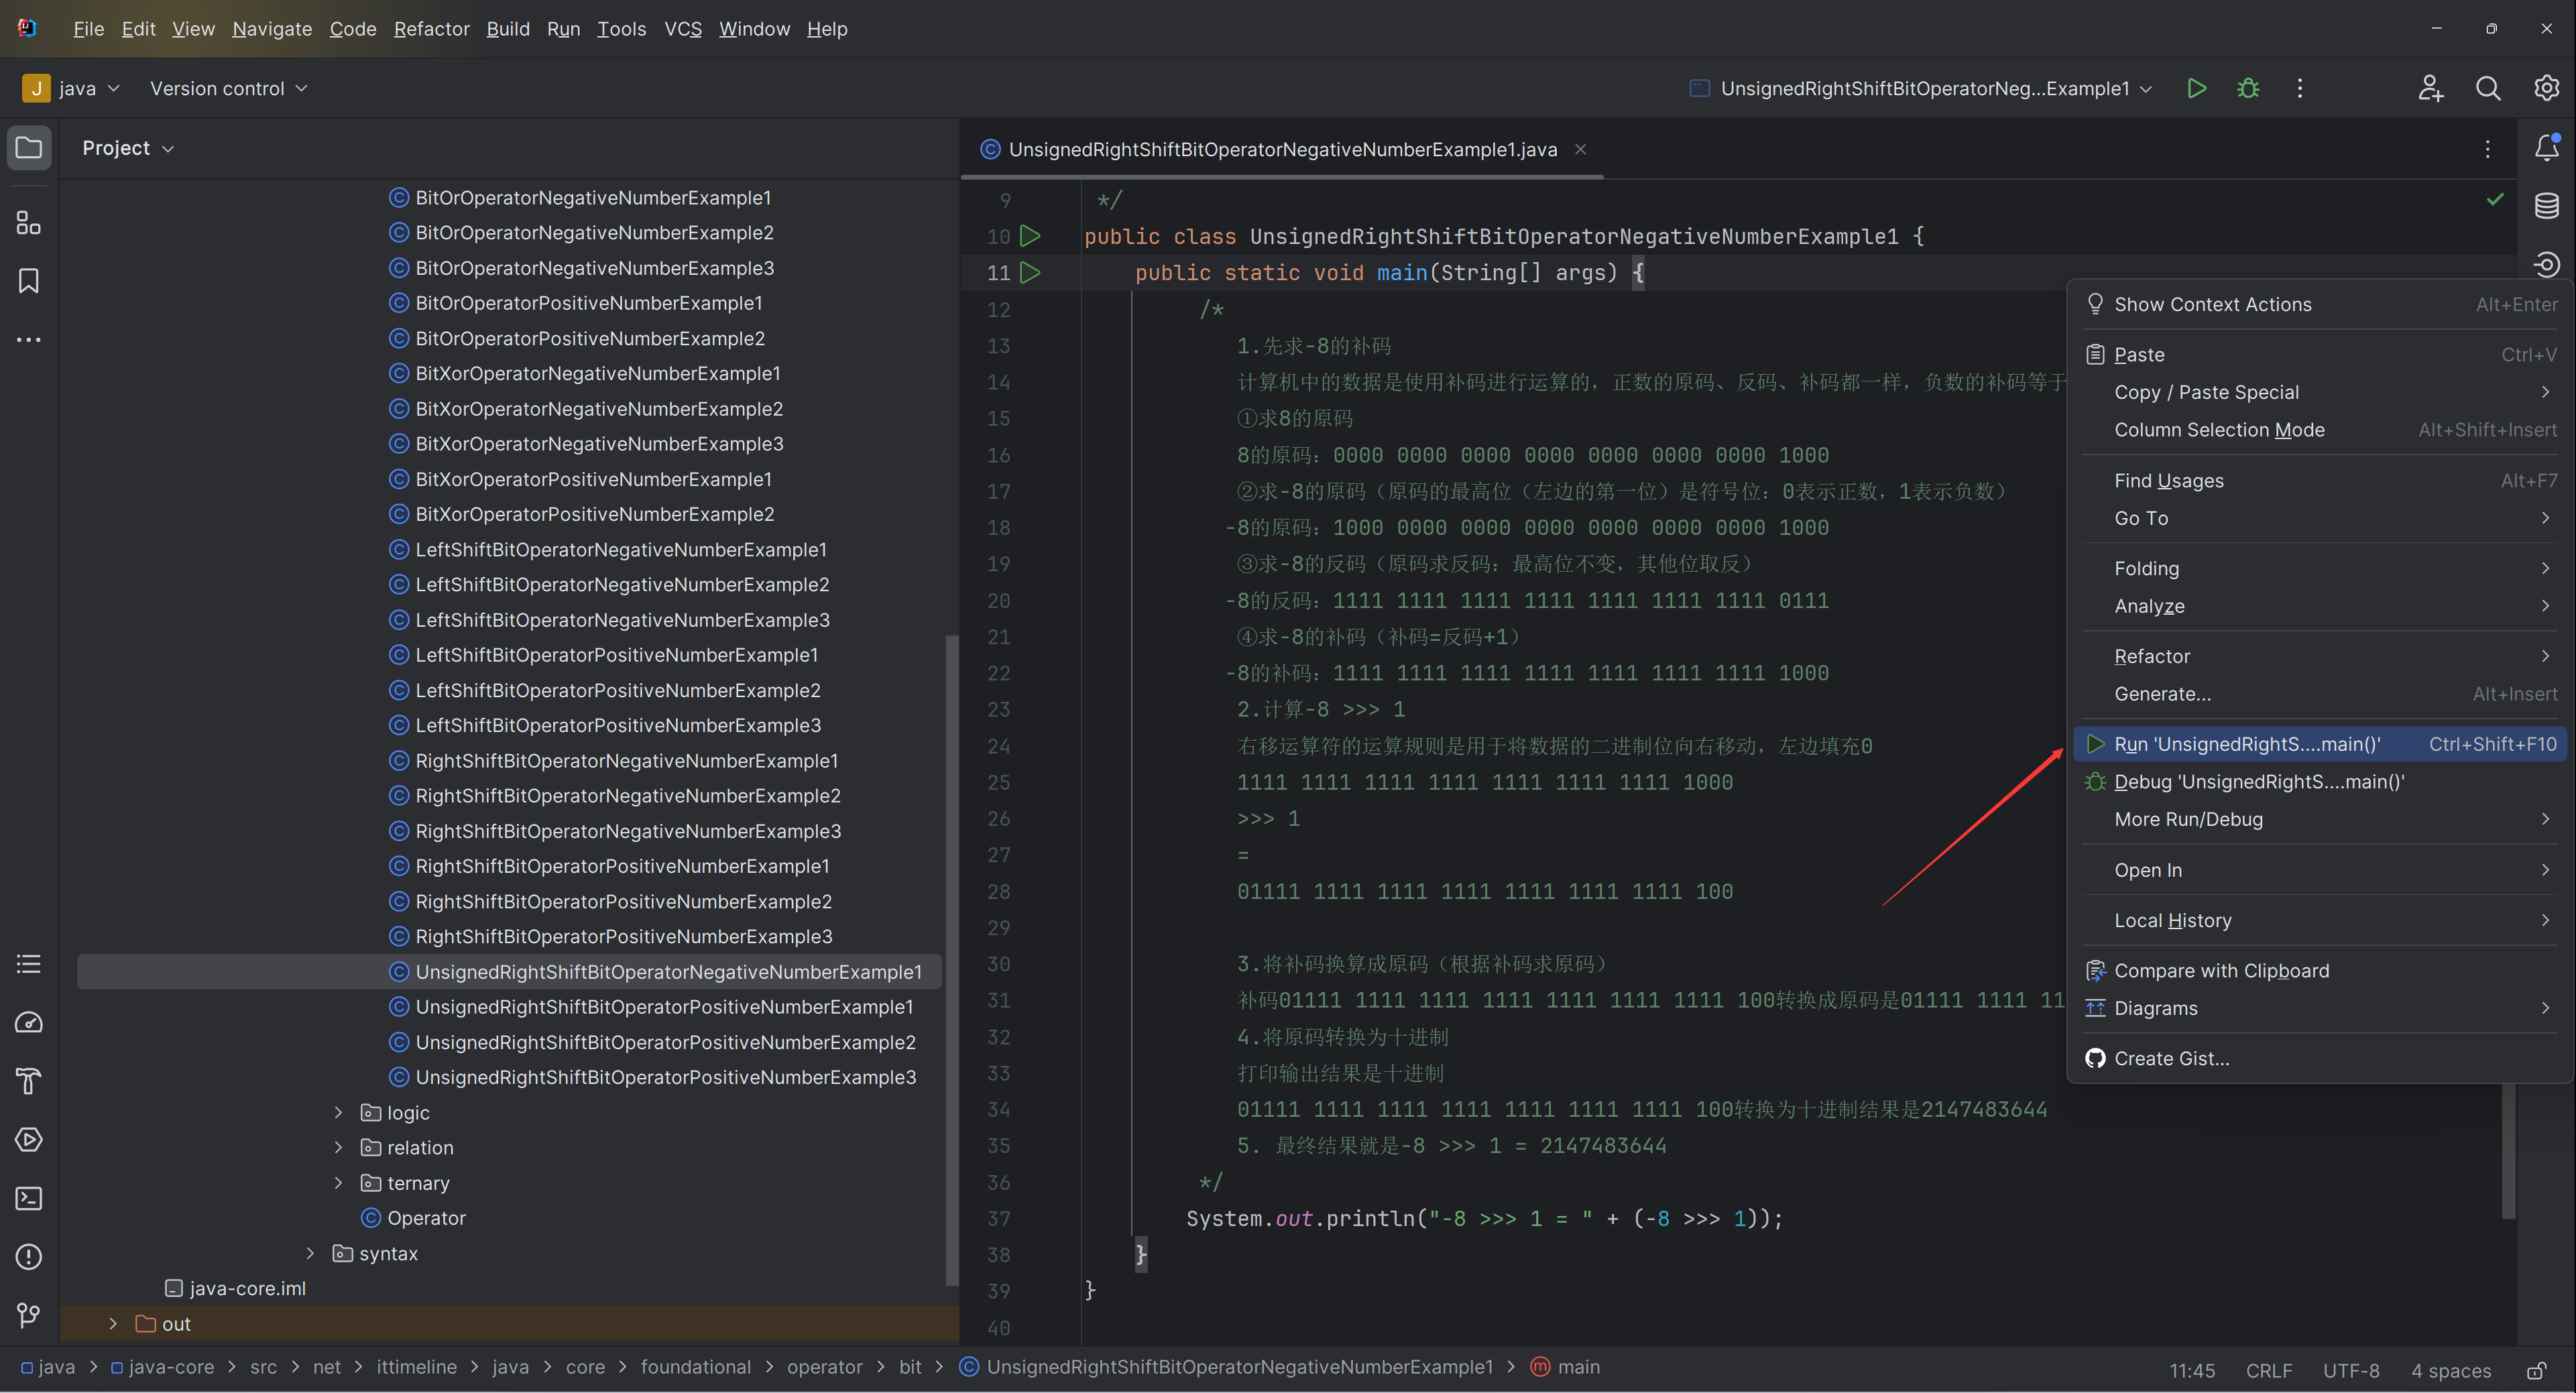
Task: Open Diagrams submenu
Action: pos(2320,1008)
